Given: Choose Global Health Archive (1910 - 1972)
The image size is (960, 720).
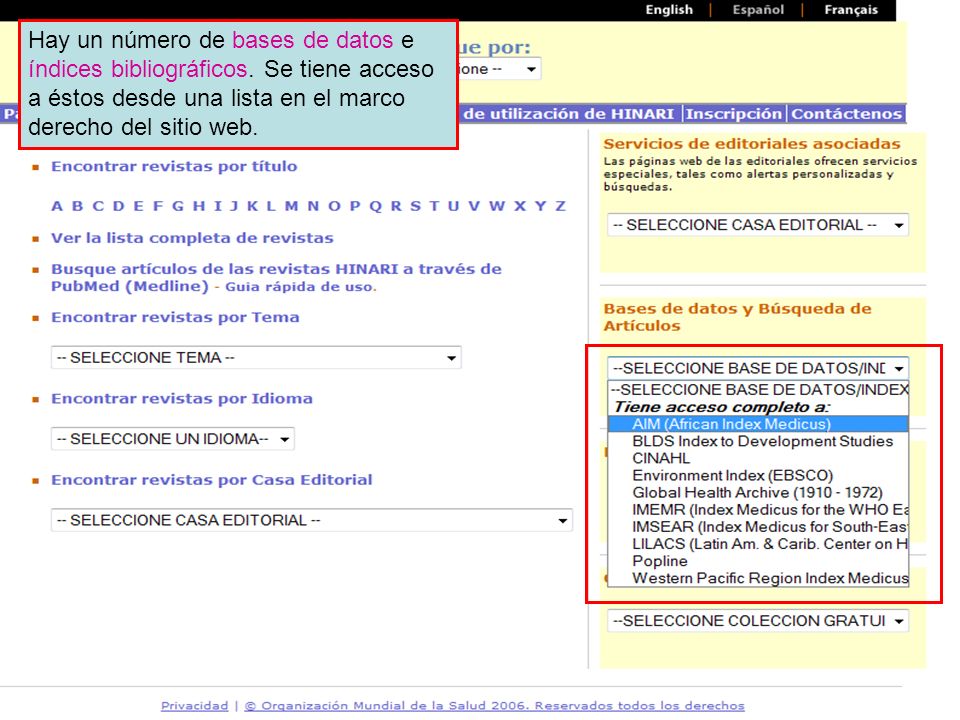Looking at the screenshot, I should tap(758, 493).
